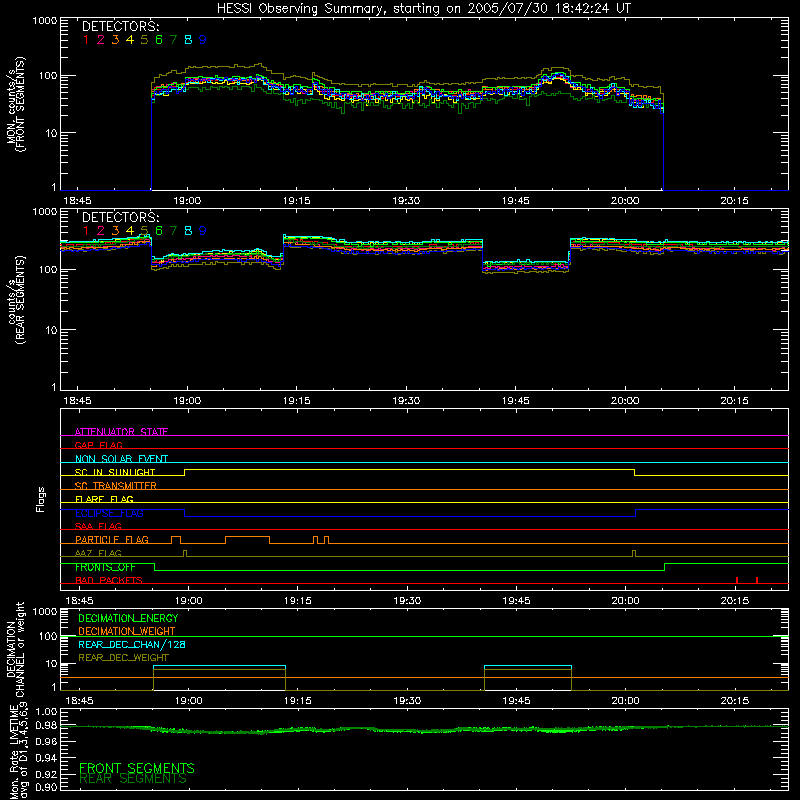Click the DETECTORS: heading in the rear segments panel
Image resolution: width=800 pixels, height=800 pixels.
tap(120, 218)
